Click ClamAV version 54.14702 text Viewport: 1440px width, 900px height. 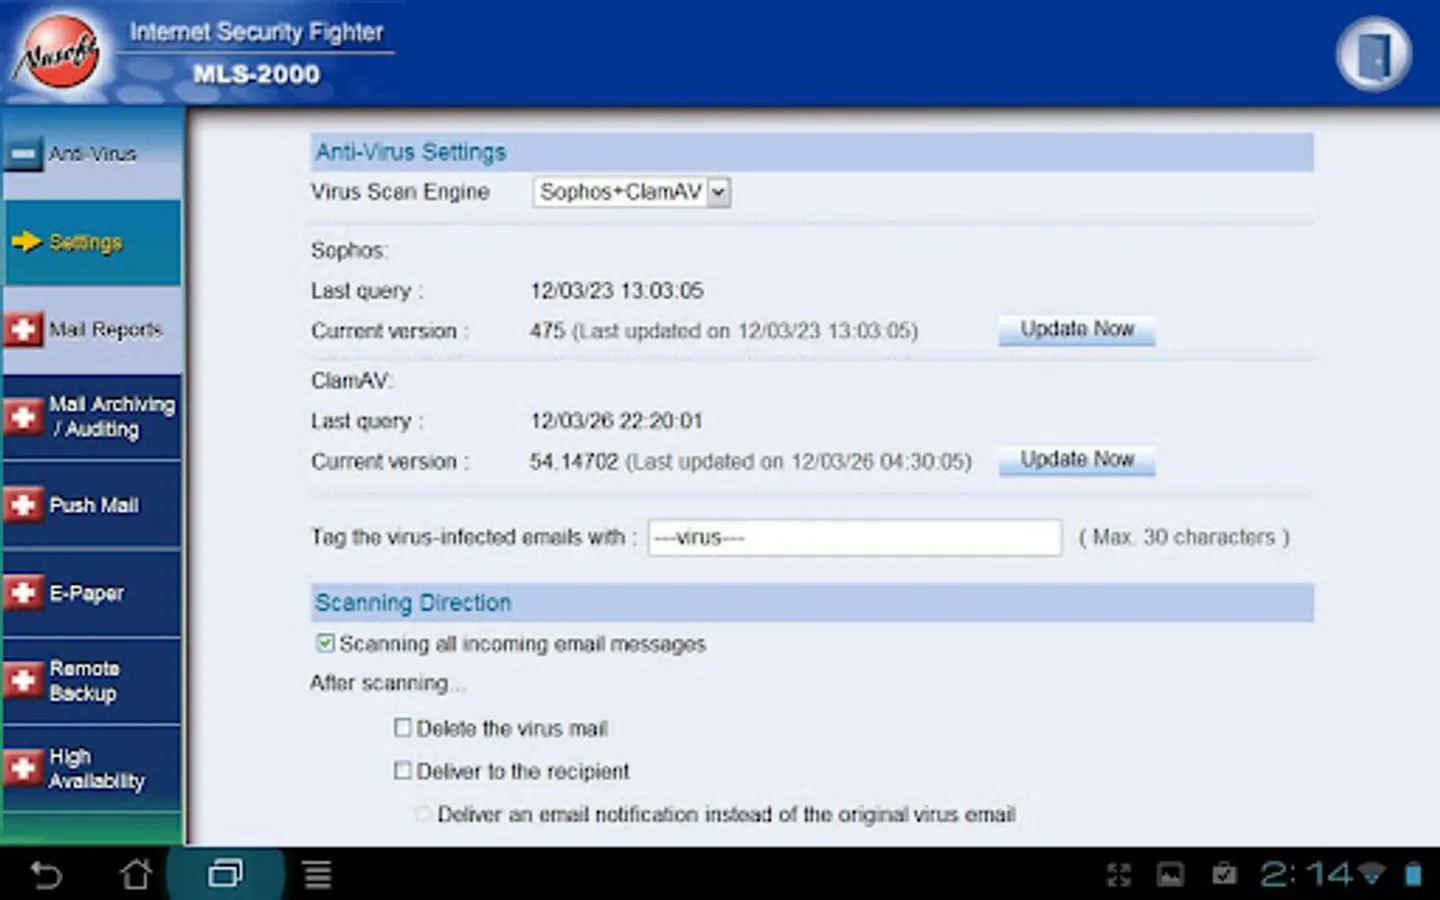click(750, 462)
